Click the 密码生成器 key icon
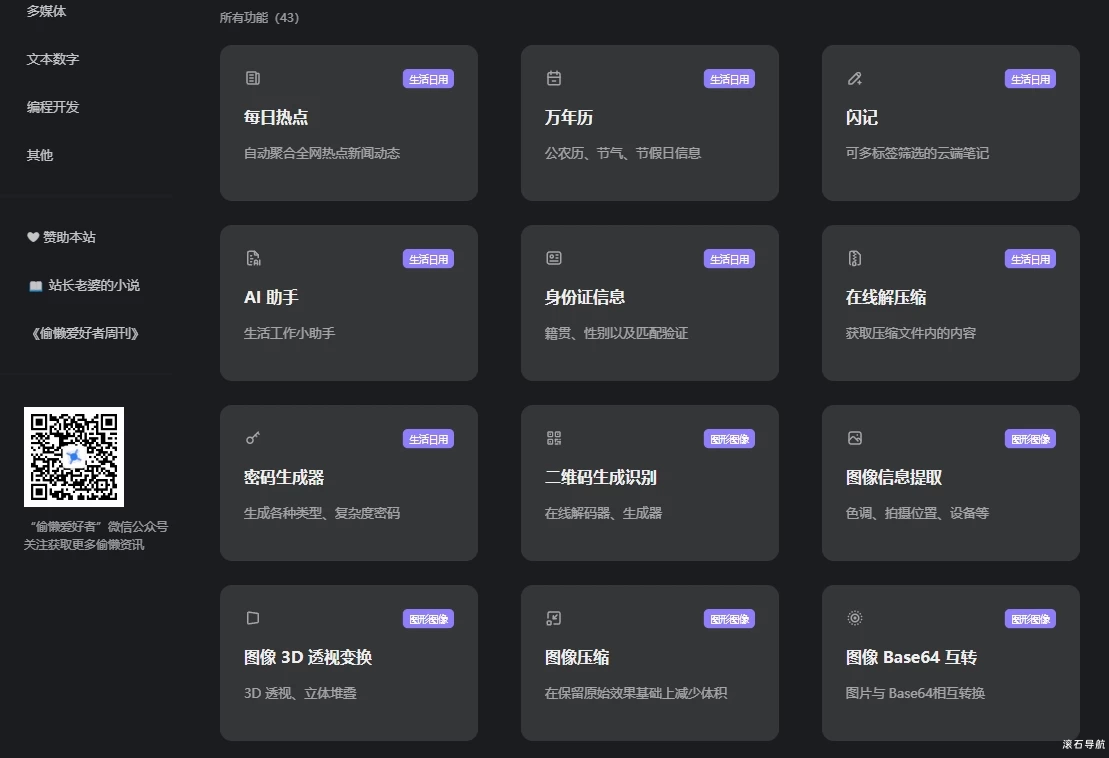This screenshot has height=758, width=1109. [x=252, y=438]
